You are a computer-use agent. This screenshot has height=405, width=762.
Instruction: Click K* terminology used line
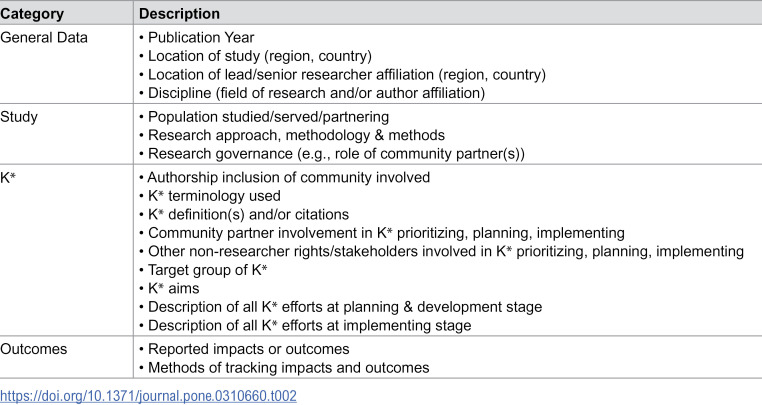[210, 196]
